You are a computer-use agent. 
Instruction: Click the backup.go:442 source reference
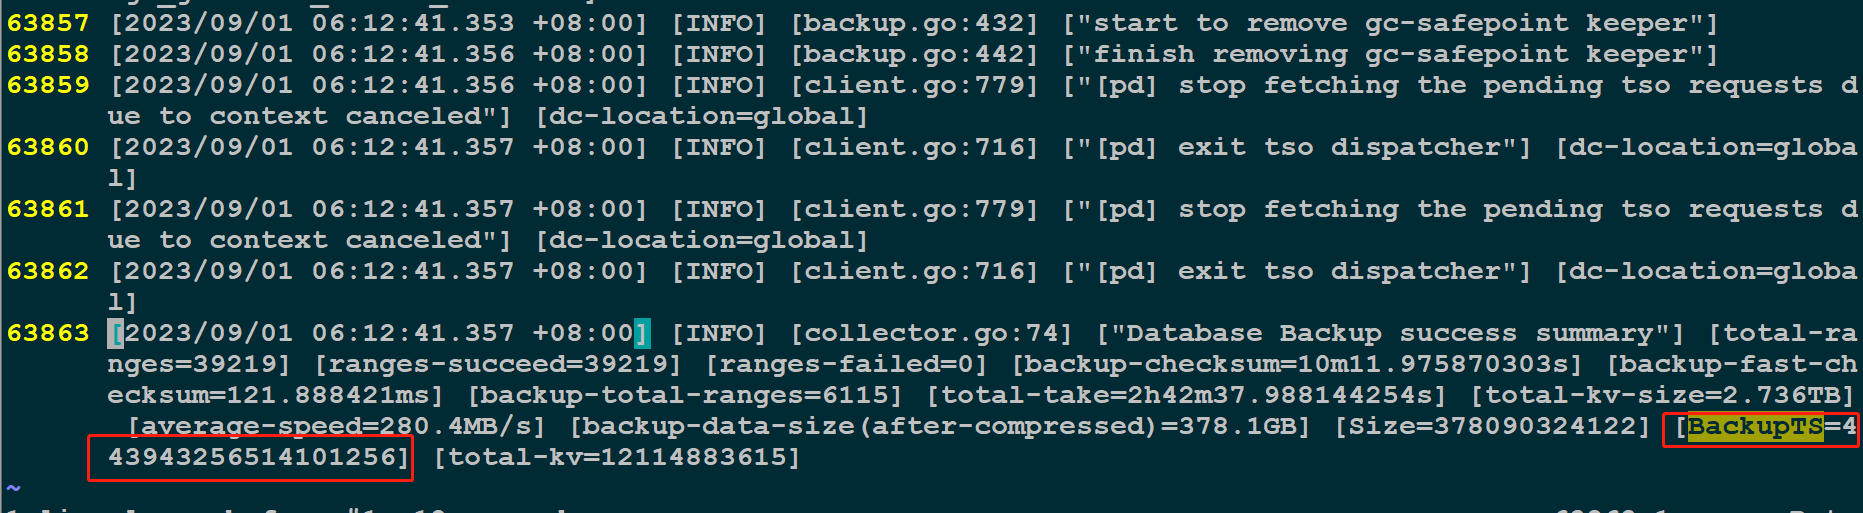pyautogui.click(x=914, y=54)
